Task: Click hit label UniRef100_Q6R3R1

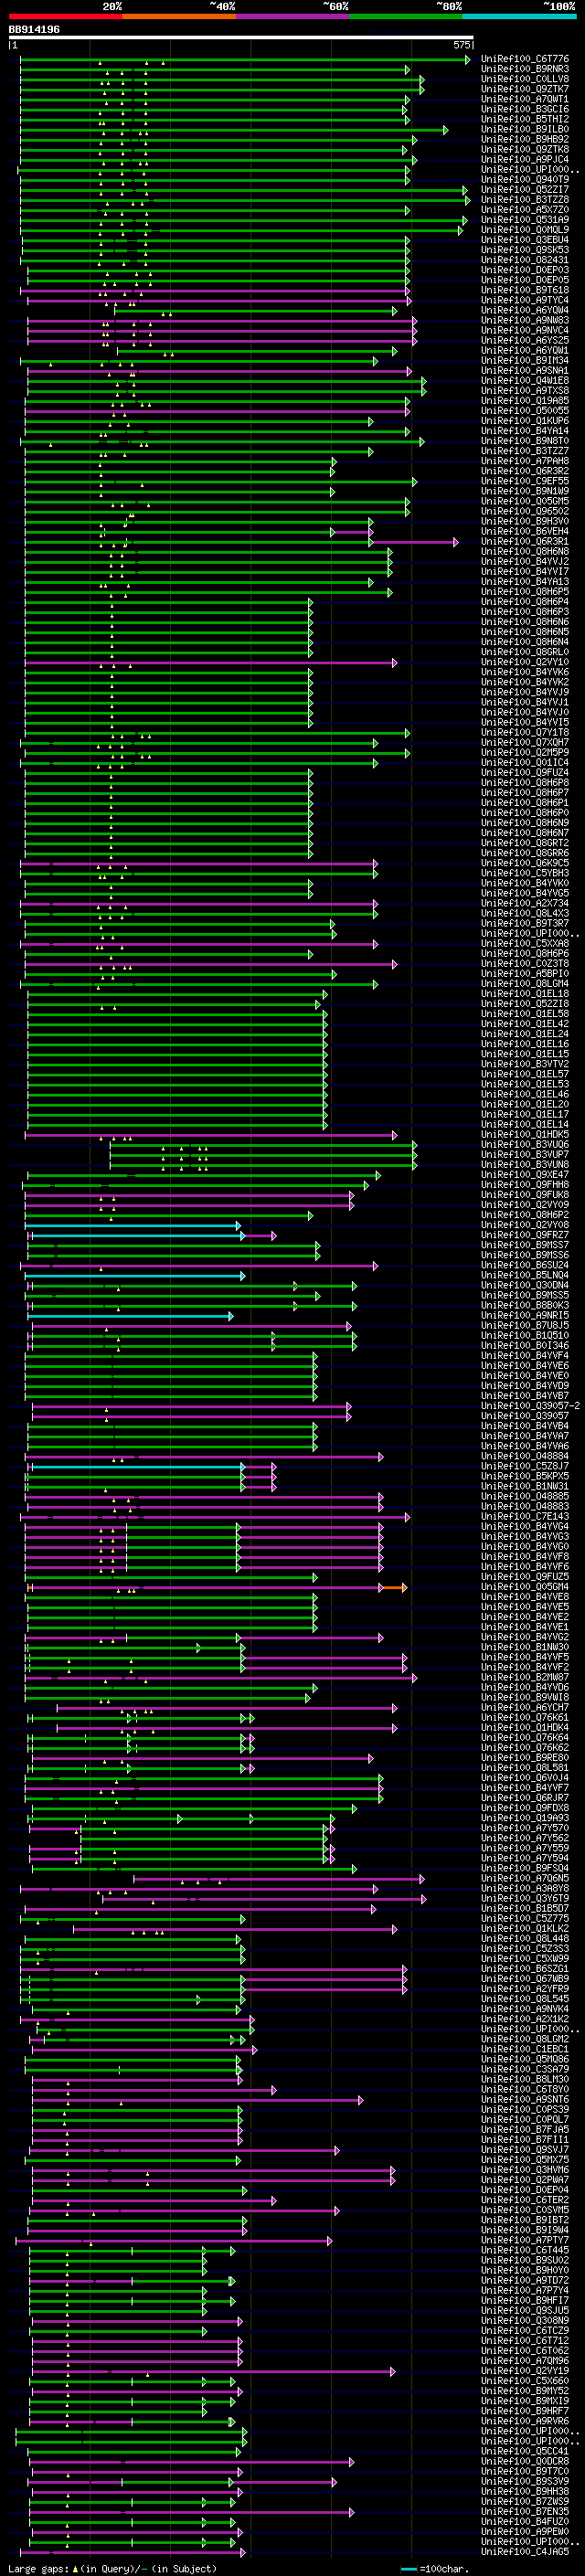Action: [525, 542]
